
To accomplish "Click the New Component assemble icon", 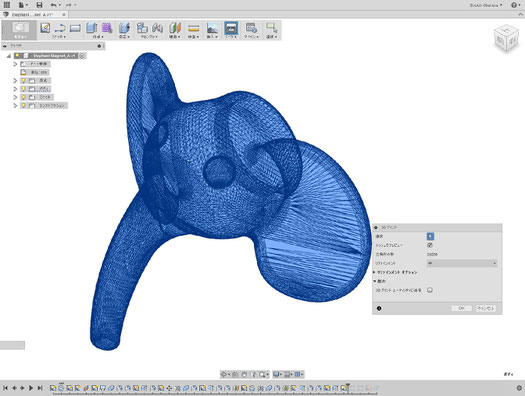I will (142, 28).
